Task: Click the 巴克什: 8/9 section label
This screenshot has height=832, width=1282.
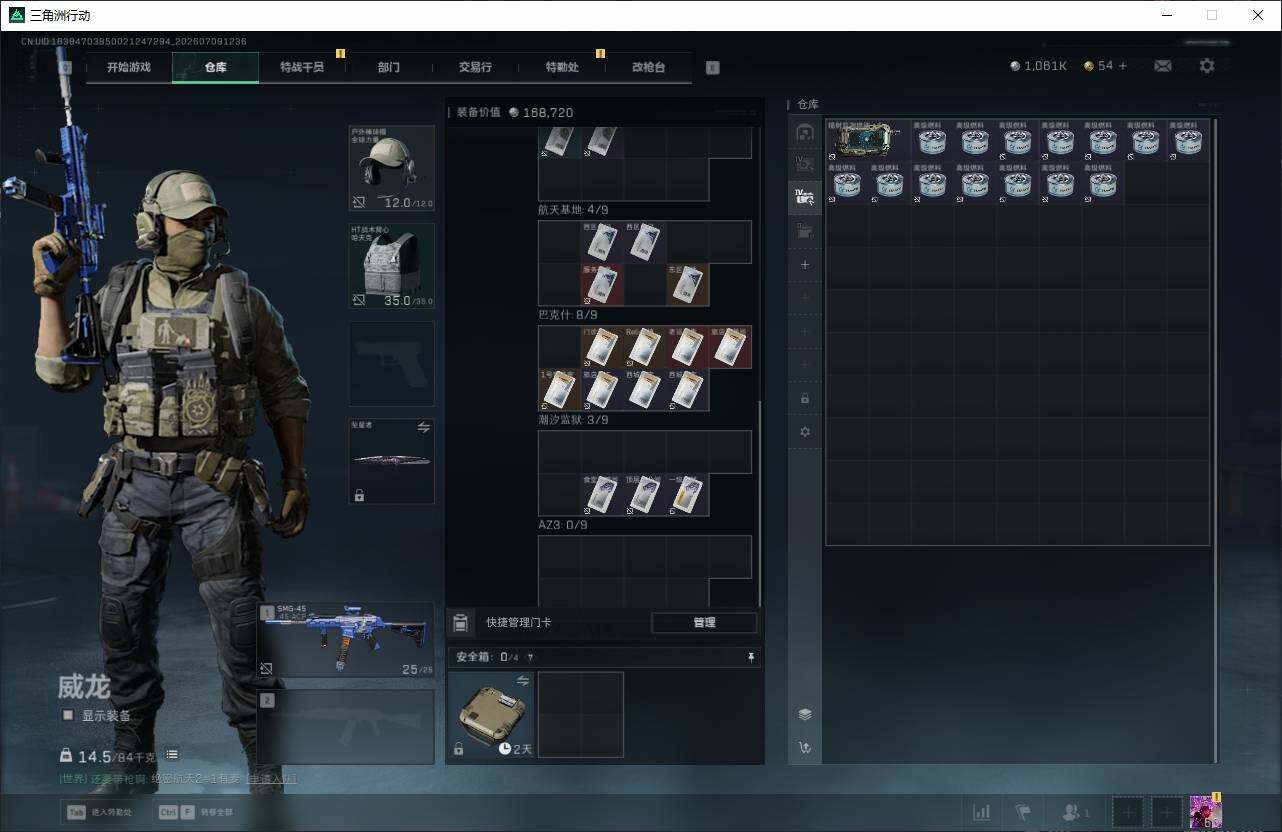Action: pos(568,315)
